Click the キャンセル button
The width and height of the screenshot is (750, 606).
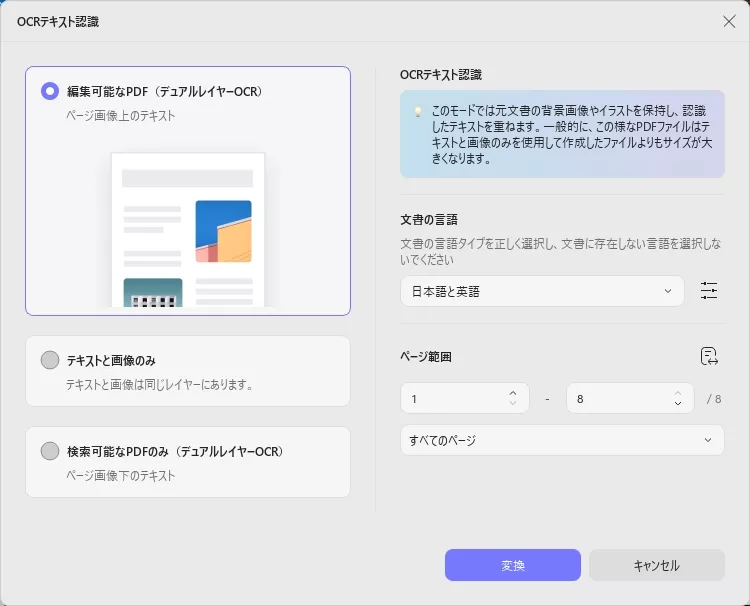[656, 565]
